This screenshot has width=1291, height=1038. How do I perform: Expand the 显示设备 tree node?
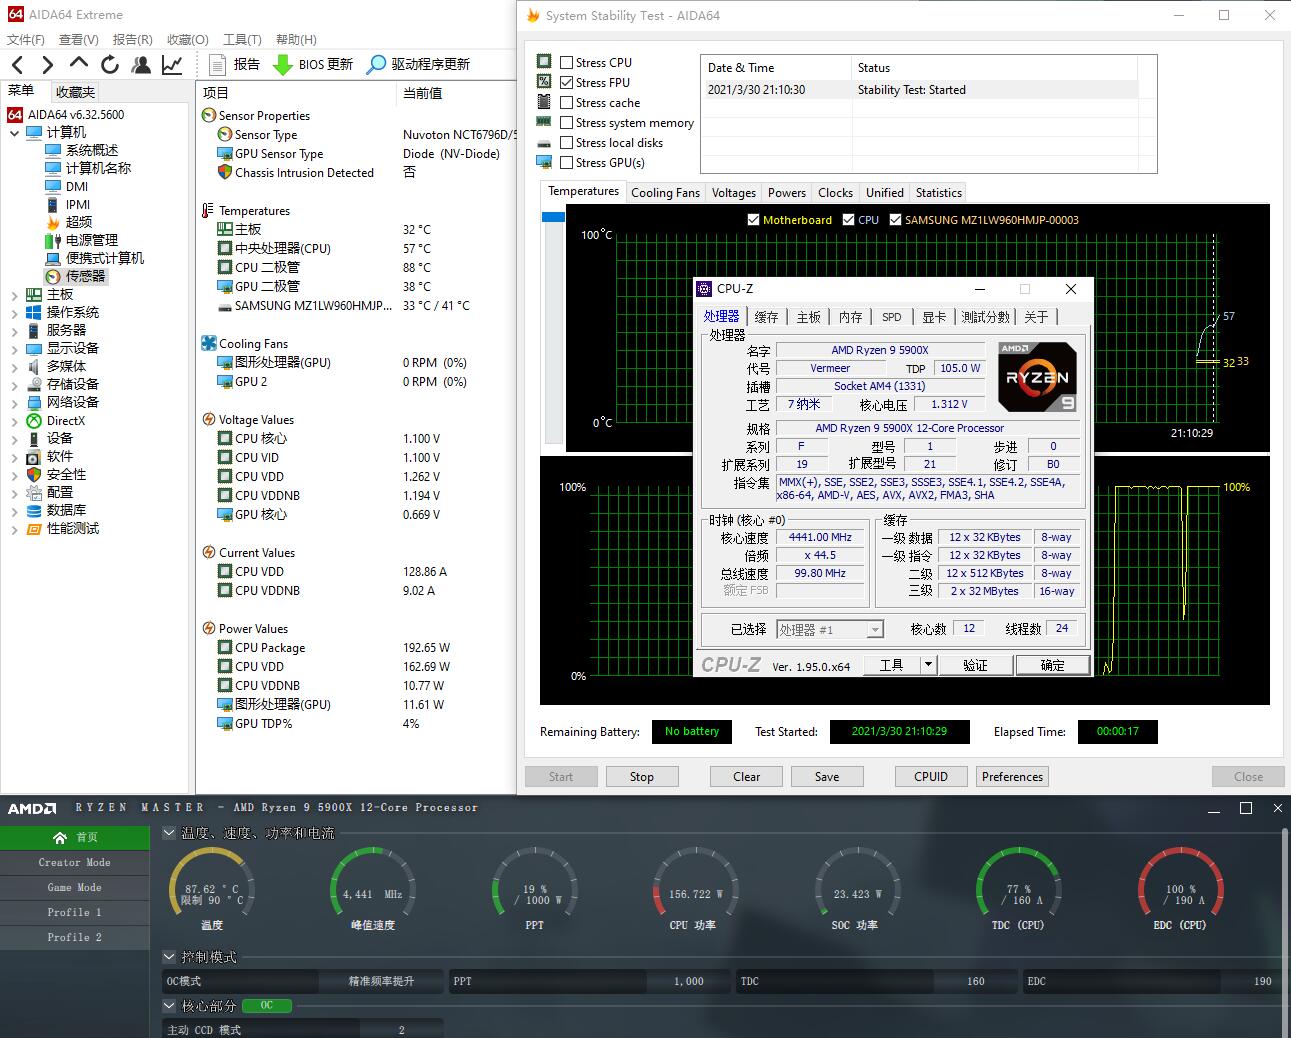tap(14, 349)
